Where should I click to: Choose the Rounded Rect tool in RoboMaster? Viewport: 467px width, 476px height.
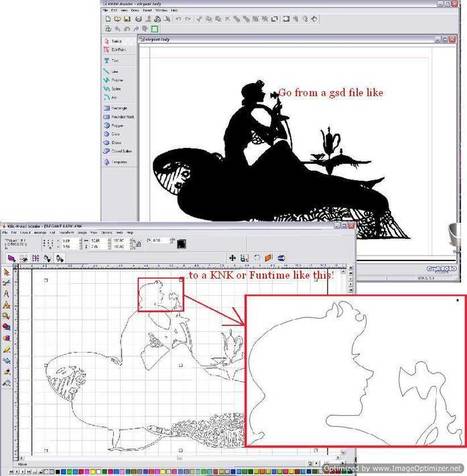click(119, 117)
